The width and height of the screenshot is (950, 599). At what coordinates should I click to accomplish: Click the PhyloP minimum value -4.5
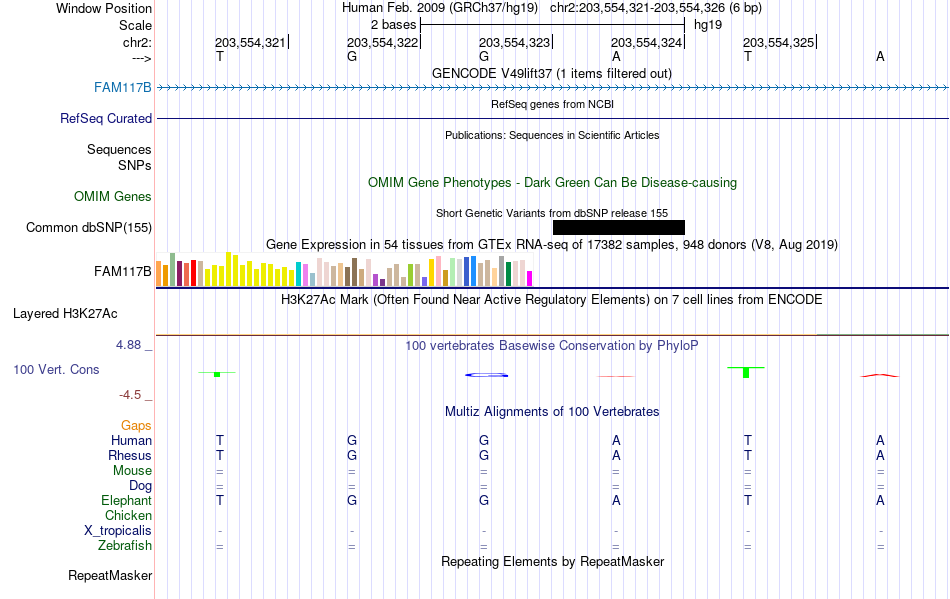(x=130, y=395)
